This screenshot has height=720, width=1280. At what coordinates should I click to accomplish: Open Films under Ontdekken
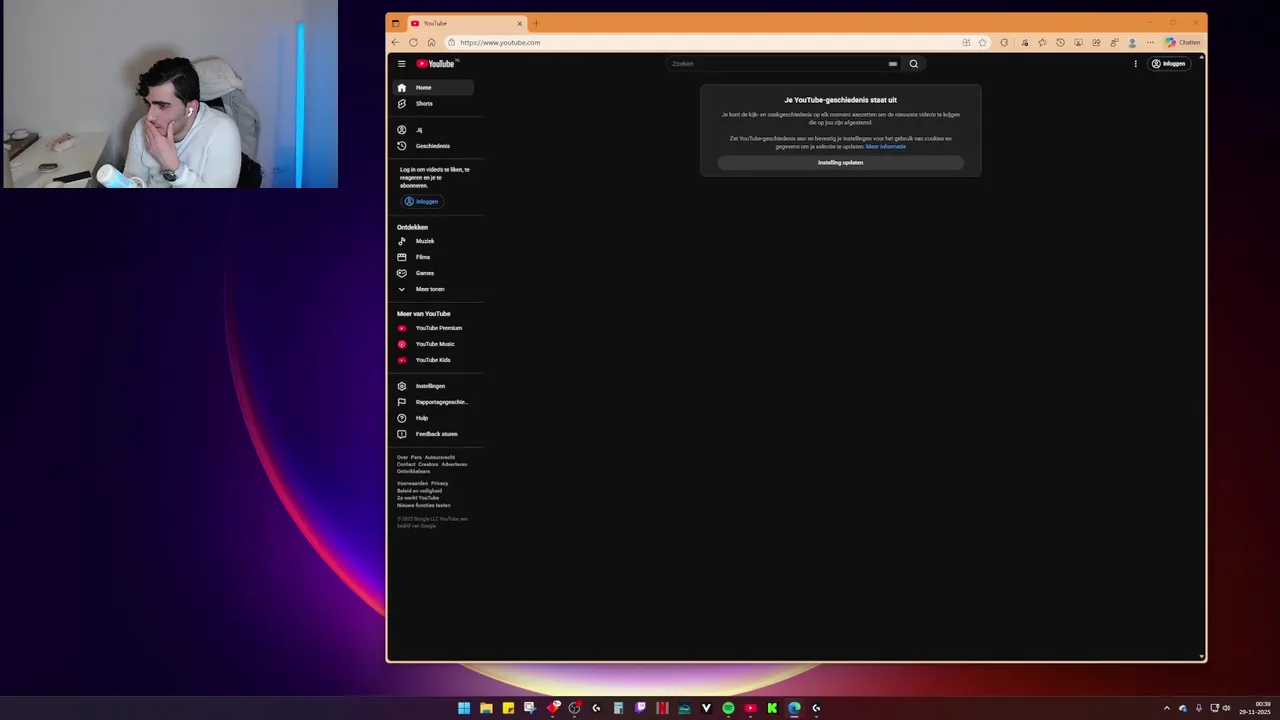(433, 257)
